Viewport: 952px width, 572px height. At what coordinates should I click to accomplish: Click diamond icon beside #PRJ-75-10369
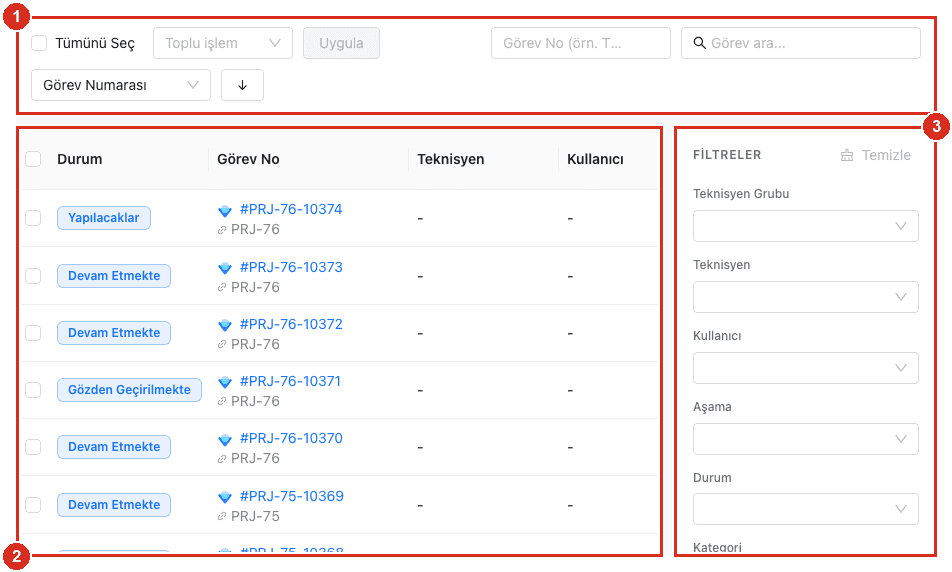tap(225, 497)
